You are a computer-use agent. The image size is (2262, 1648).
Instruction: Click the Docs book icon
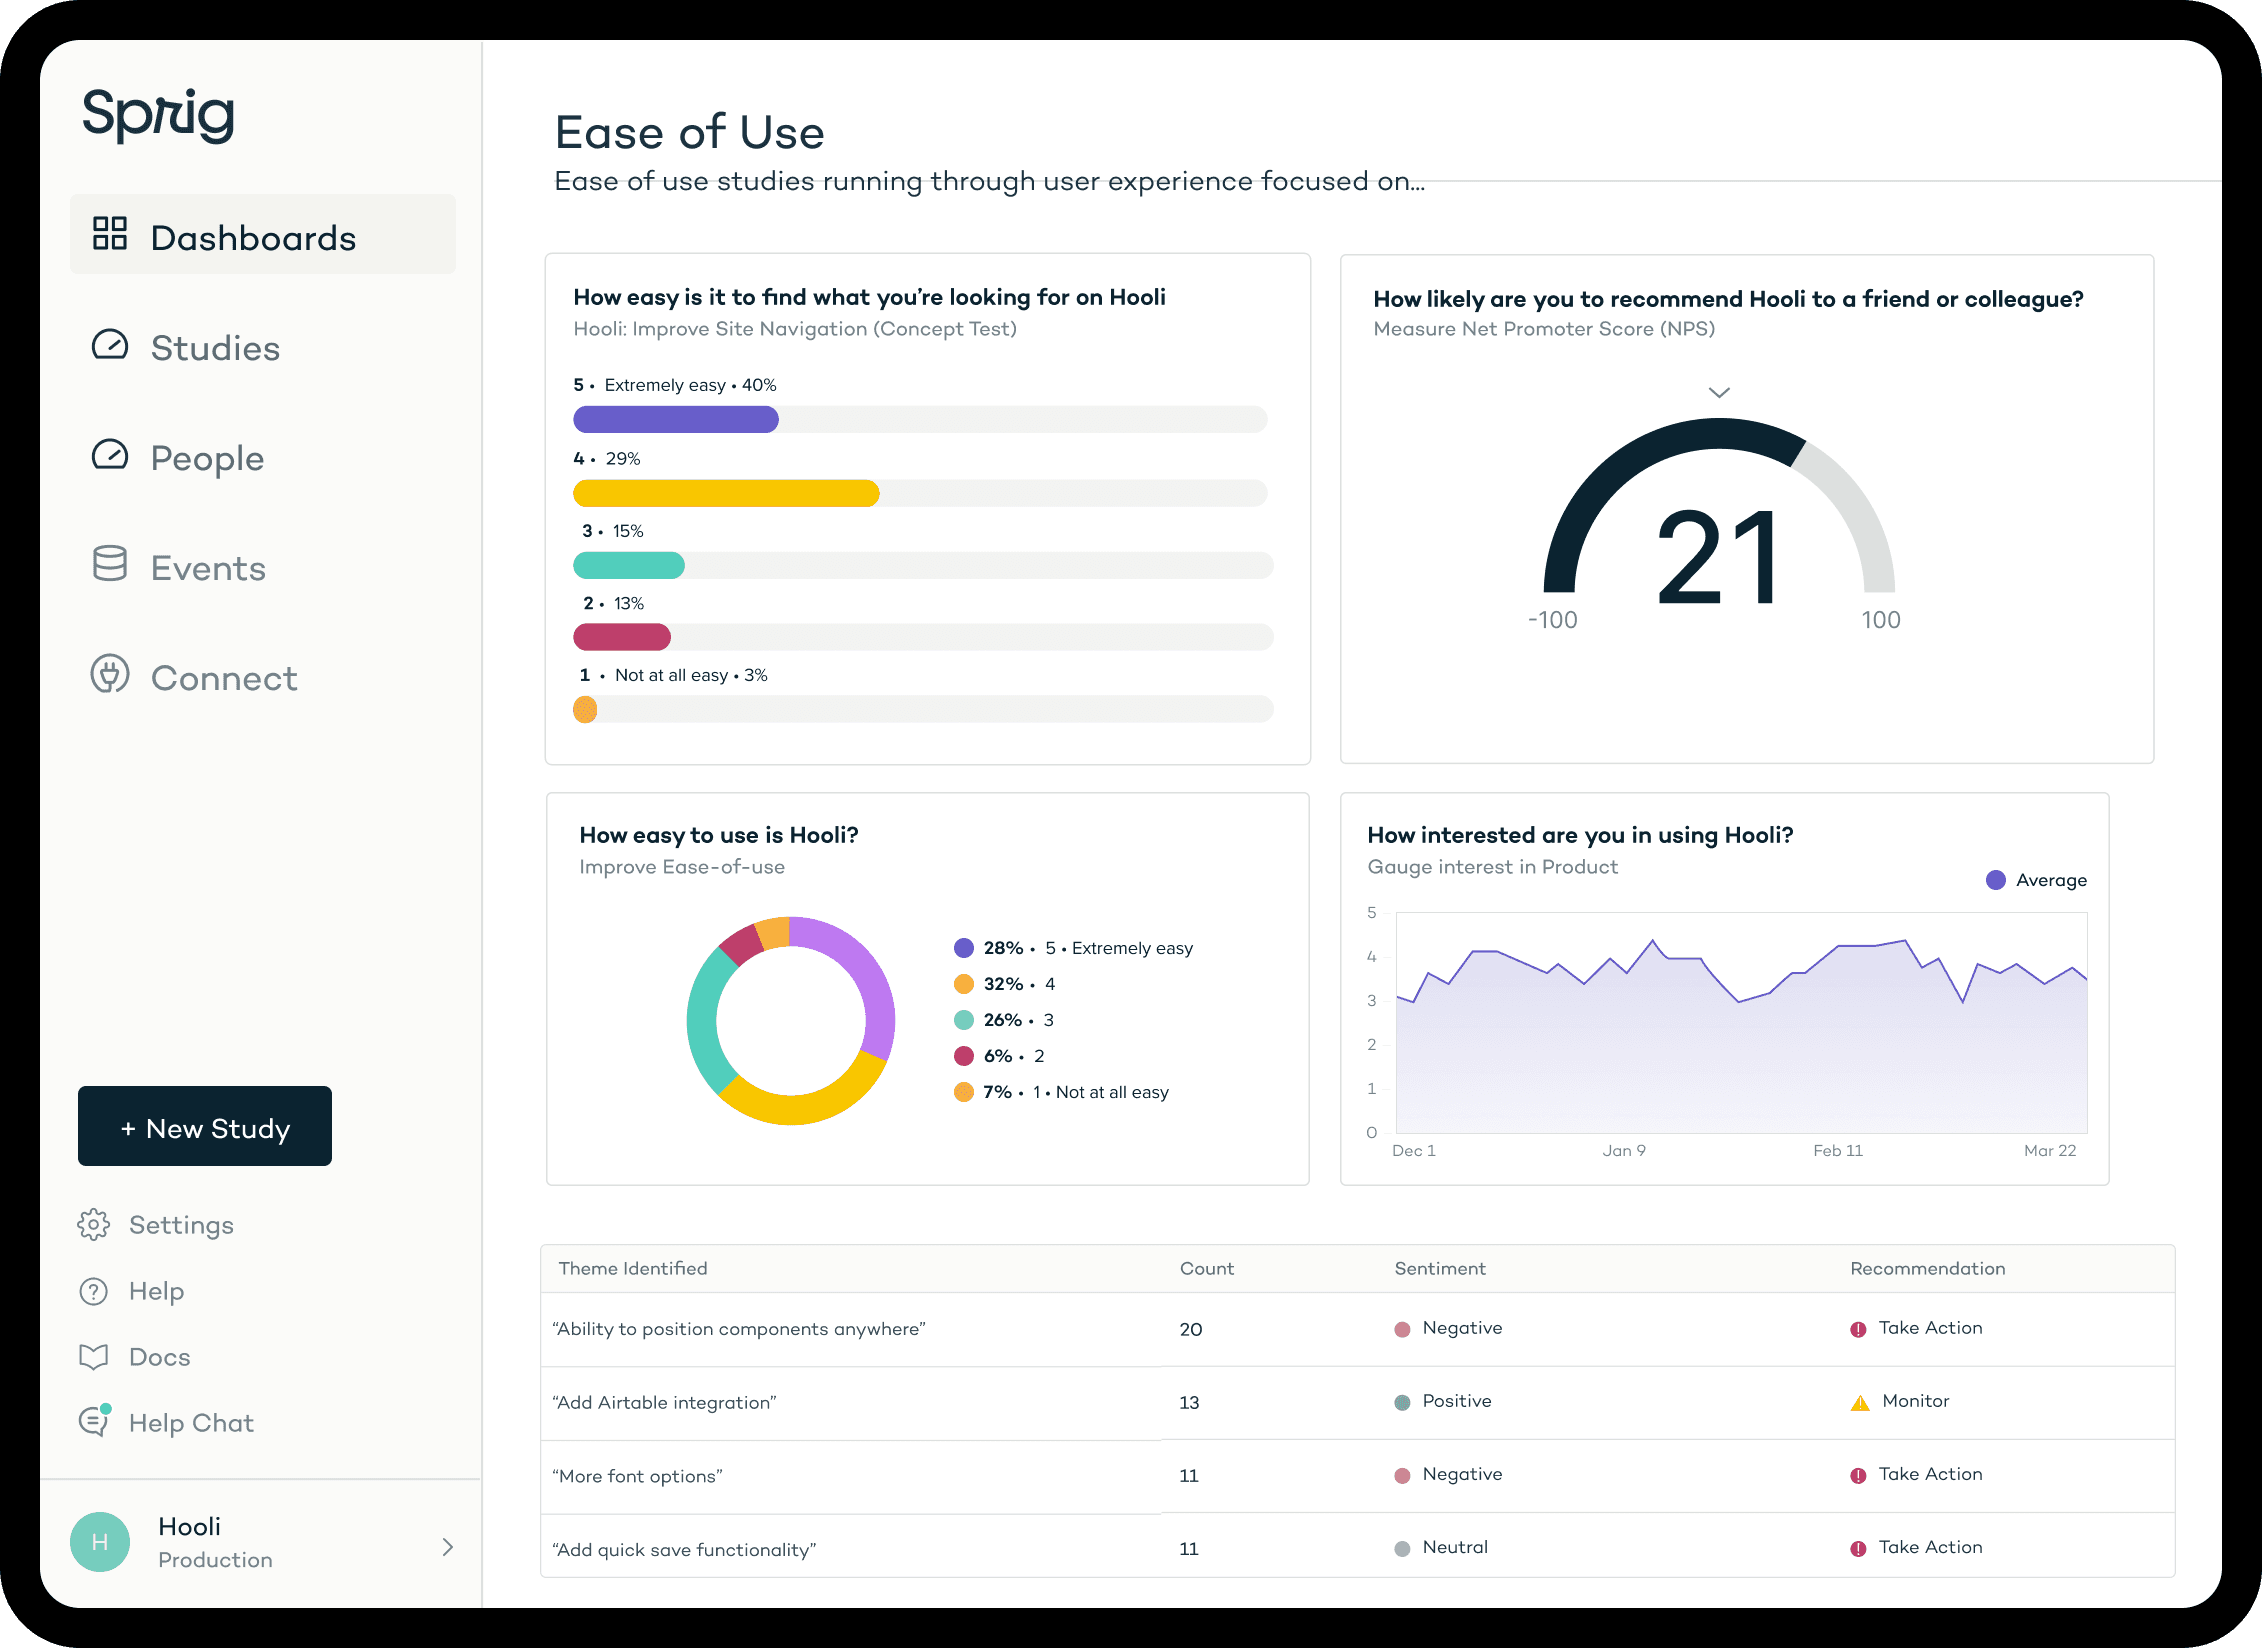pyautogui.click(x=94, y=1357)
